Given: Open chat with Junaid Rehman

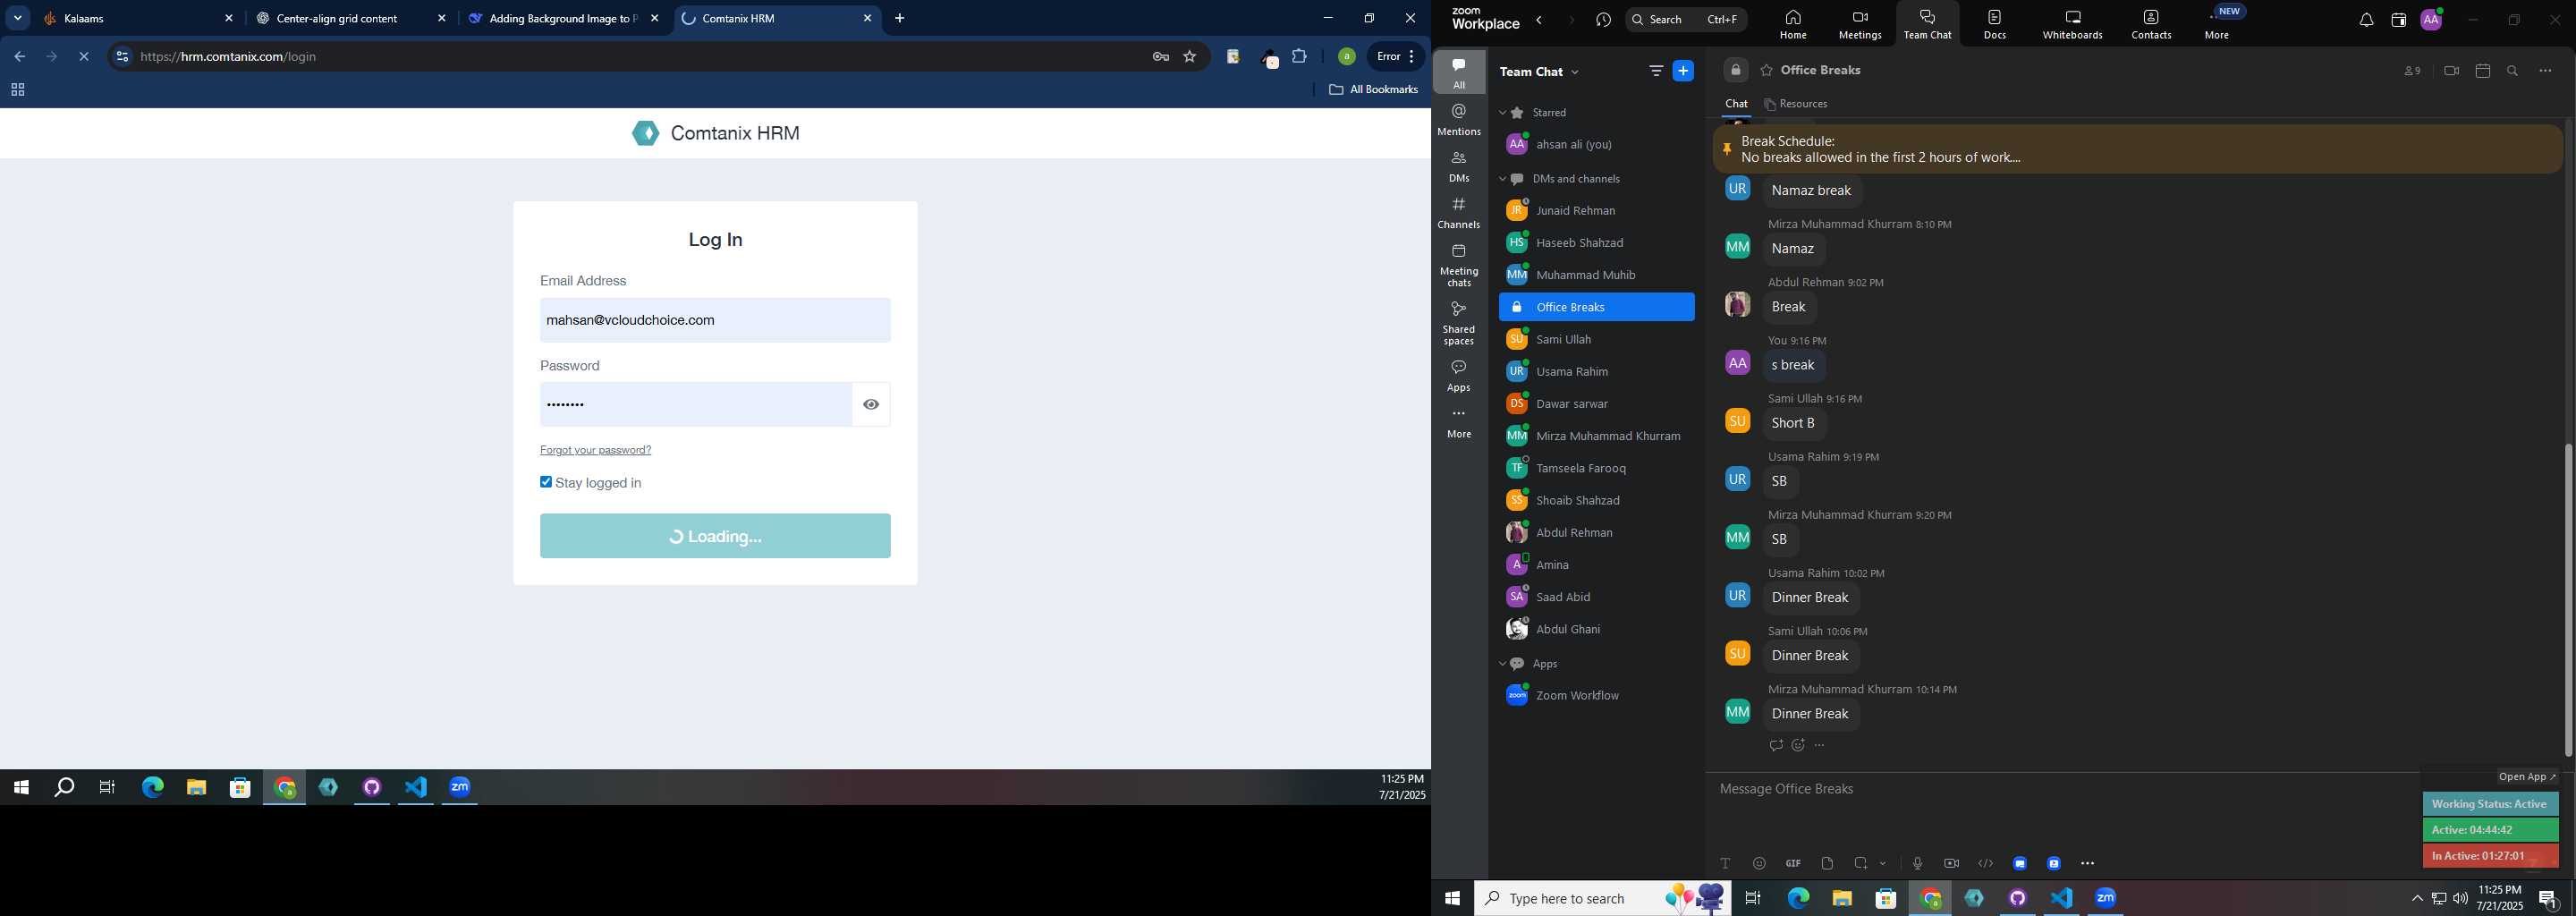Looking at the screenshot, I should 1596,211.
